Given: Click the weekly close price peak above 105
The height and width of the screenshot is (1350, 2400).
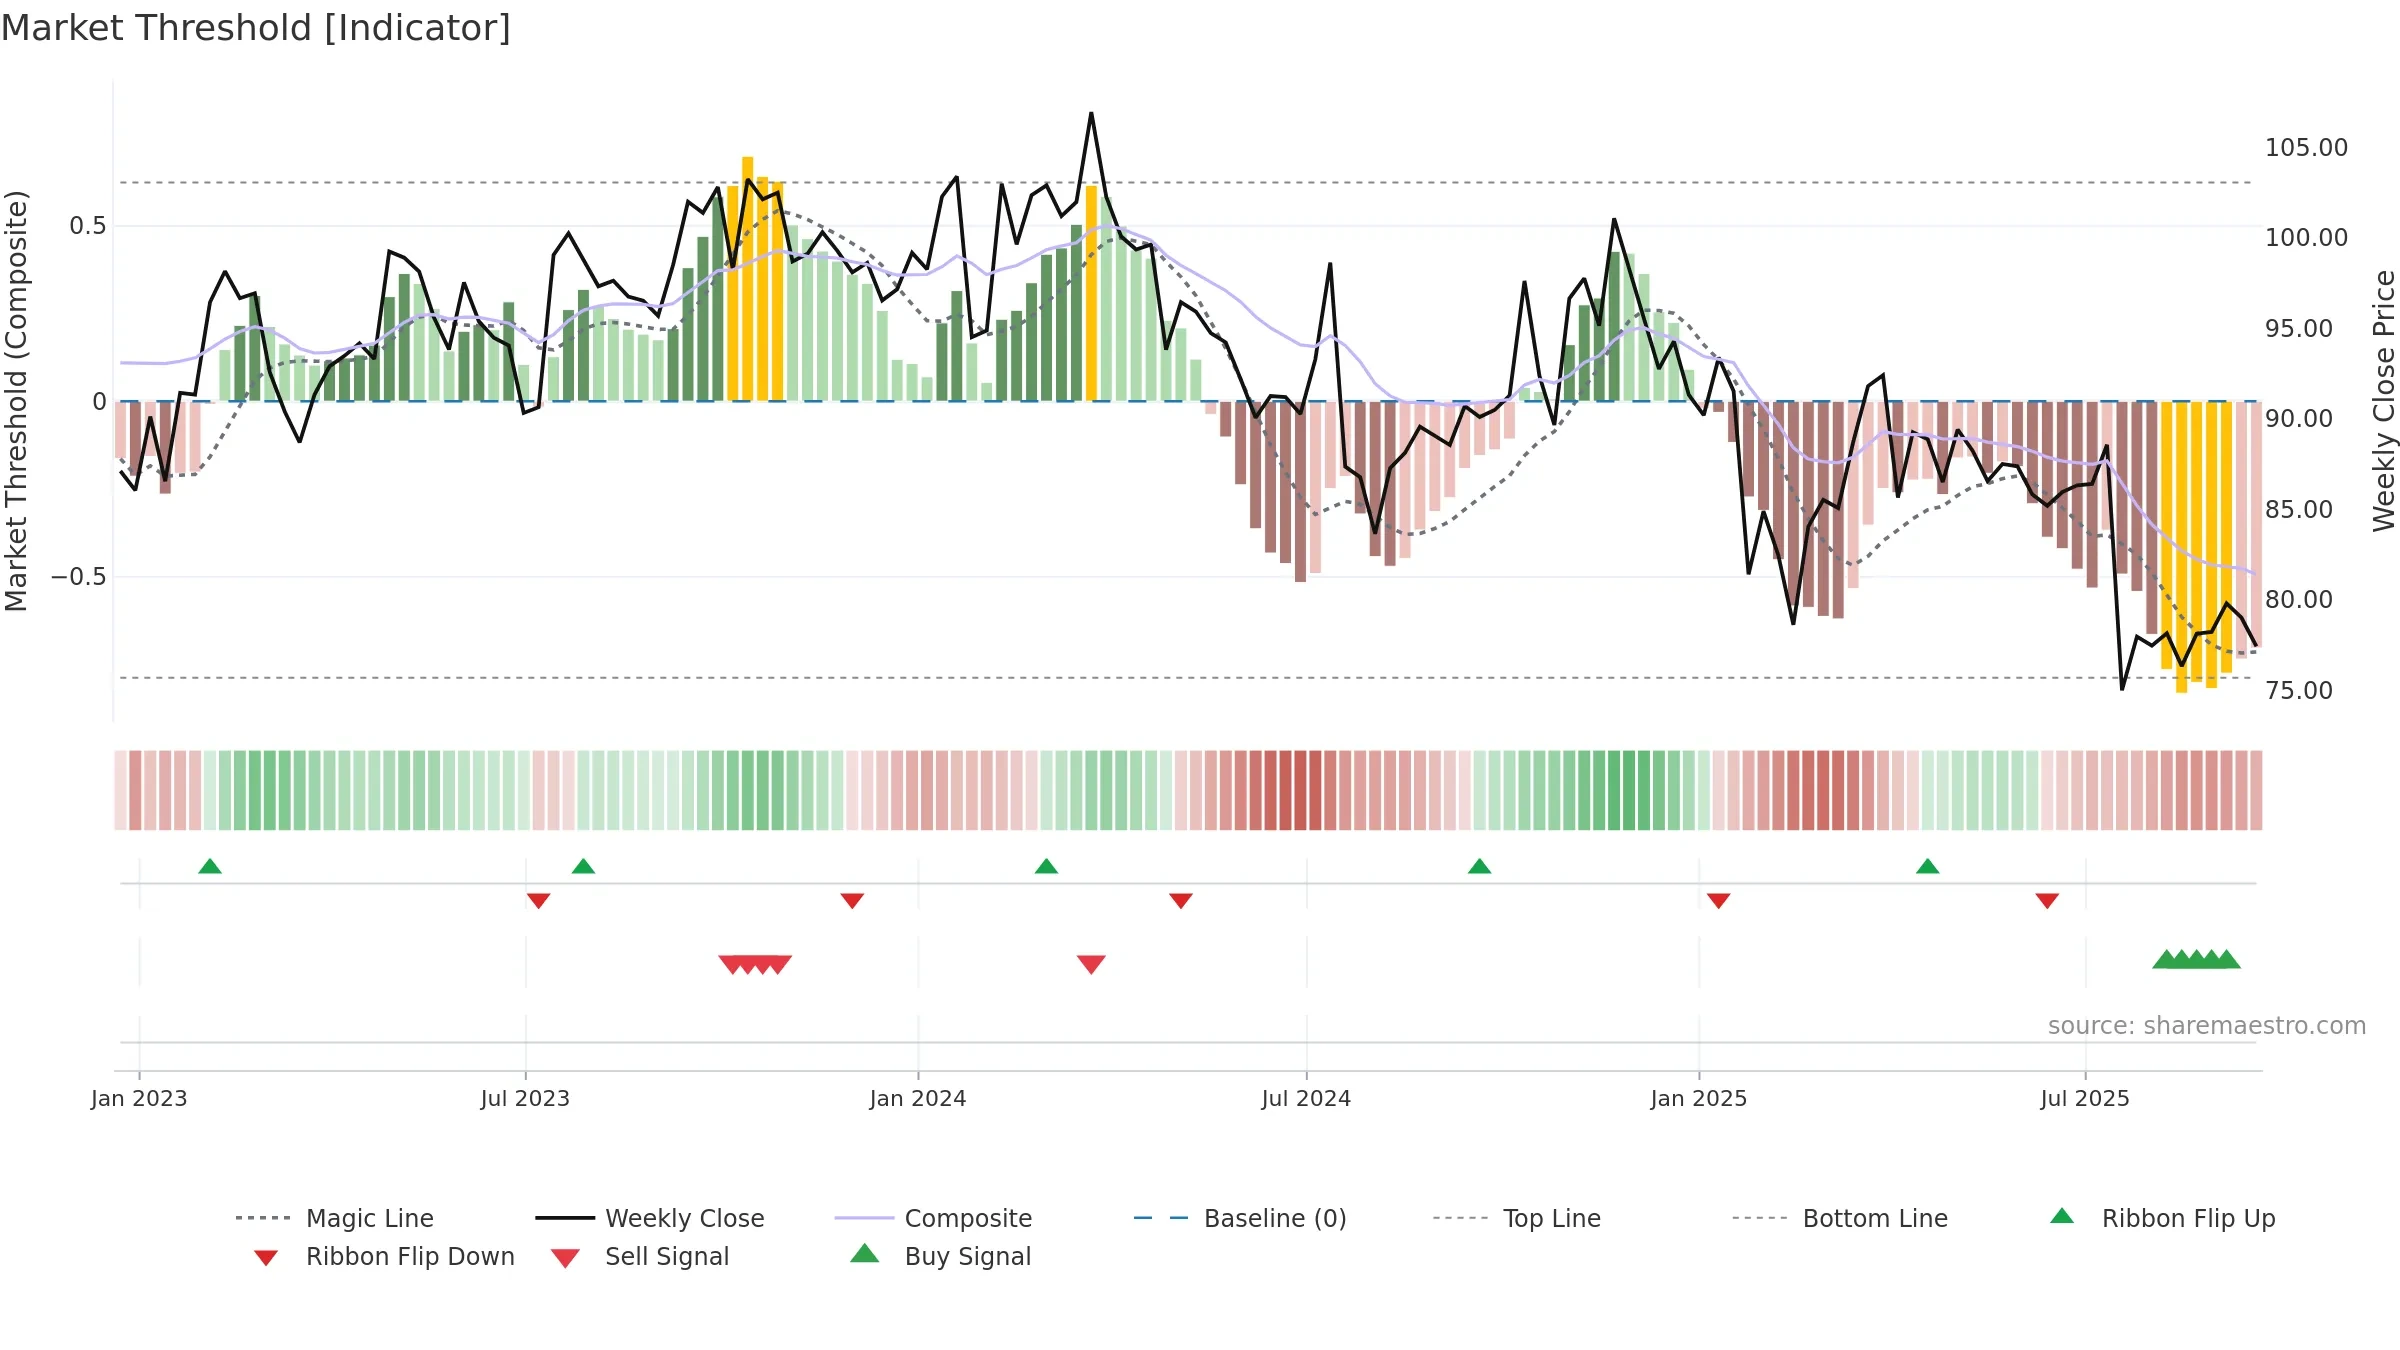Looking at the screenshot, I should pyautogui.click(x=1091, y=113).
